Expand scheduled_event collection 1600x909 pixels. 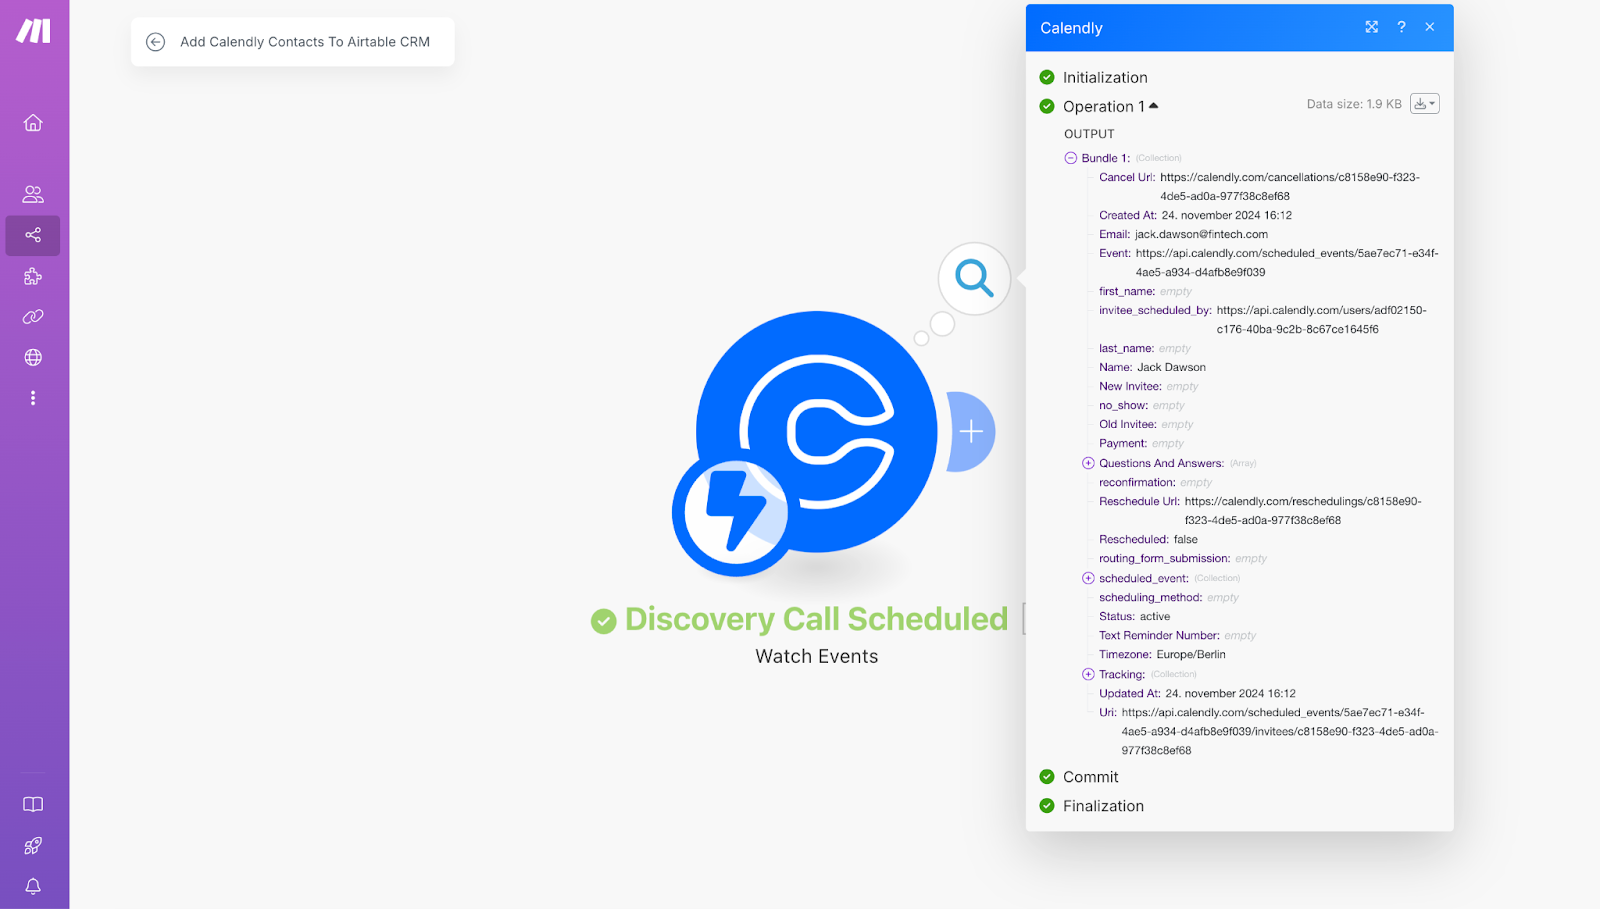1088,578
